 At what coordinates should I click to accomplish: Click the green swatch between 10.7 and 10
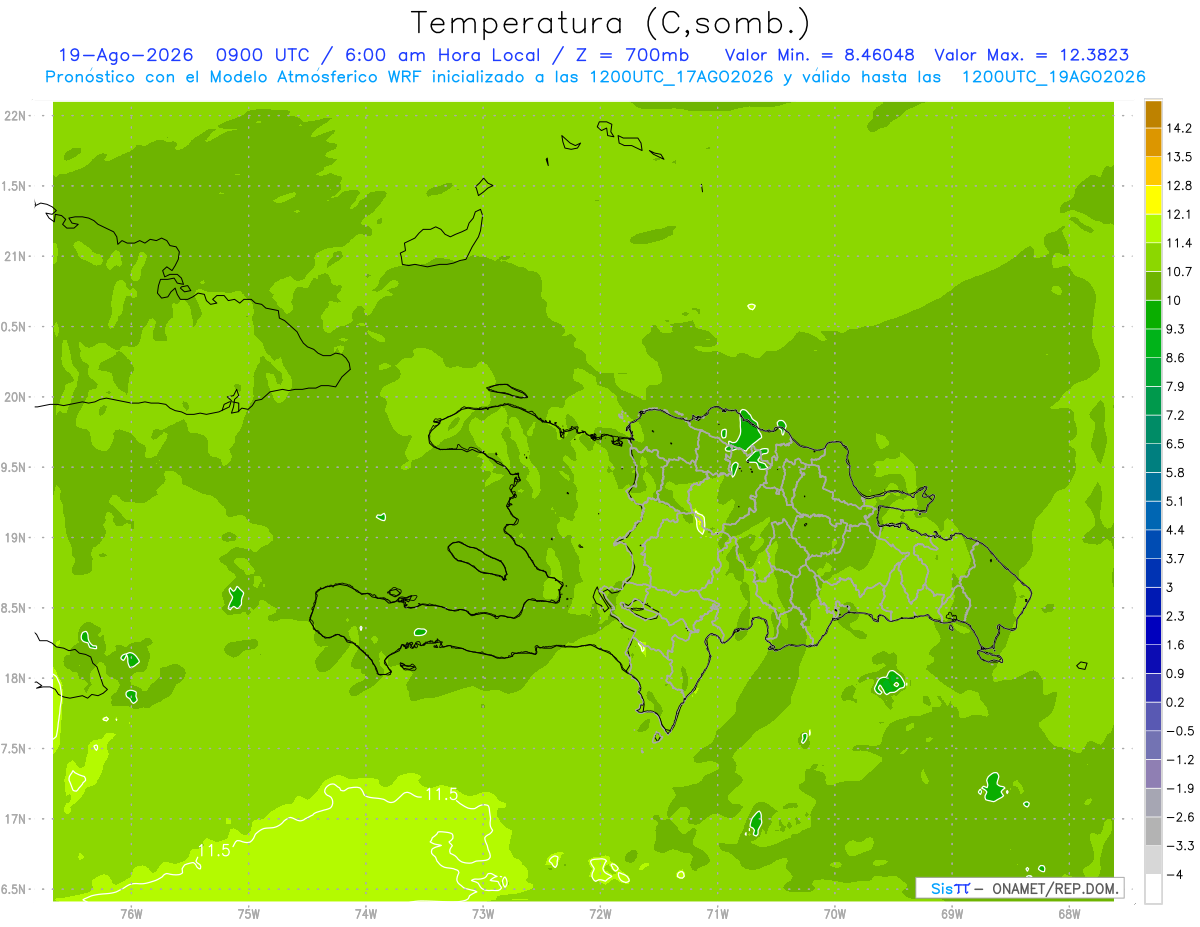pyautogui.click(x=1153, y=286)
